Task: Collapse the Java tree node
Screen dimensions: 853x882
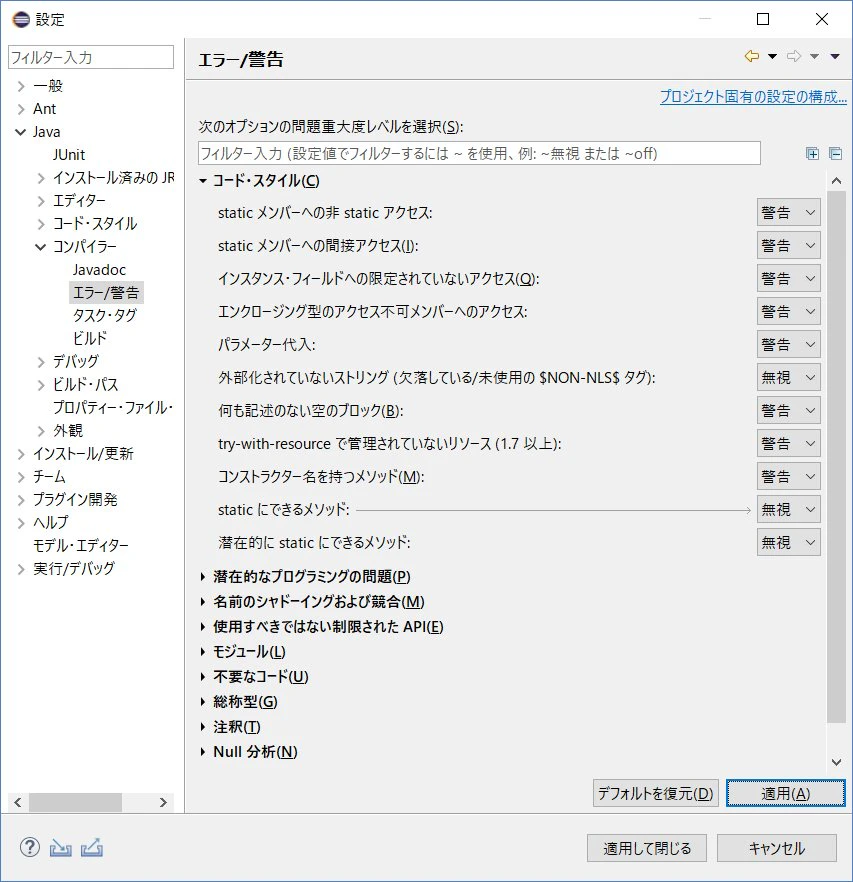Action: [x=21, y=132]
